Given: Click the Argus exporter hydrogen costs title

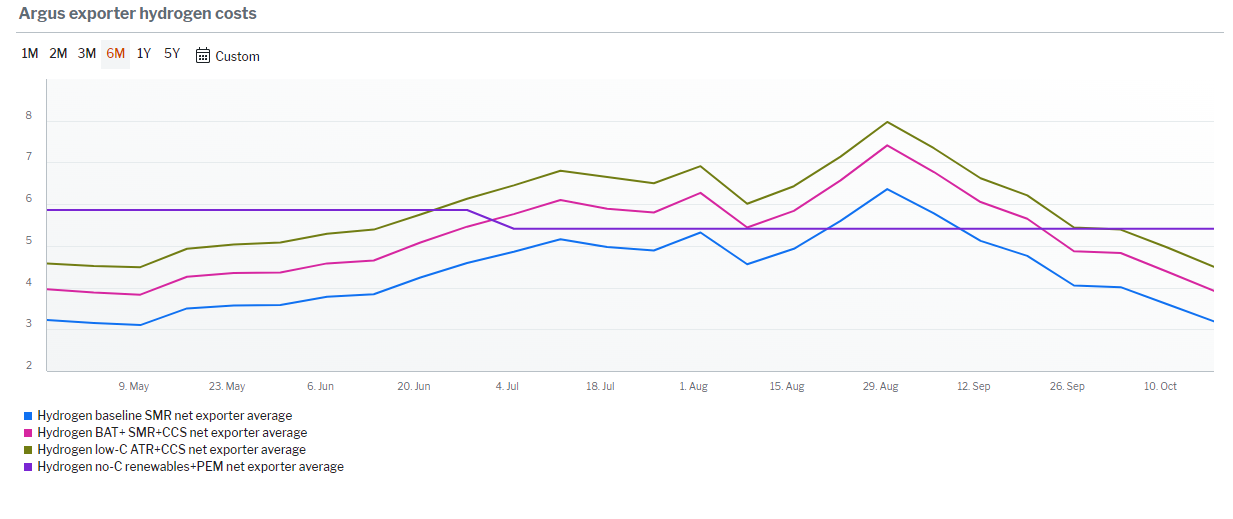Looking at the screenshot, I should [137, 14].
